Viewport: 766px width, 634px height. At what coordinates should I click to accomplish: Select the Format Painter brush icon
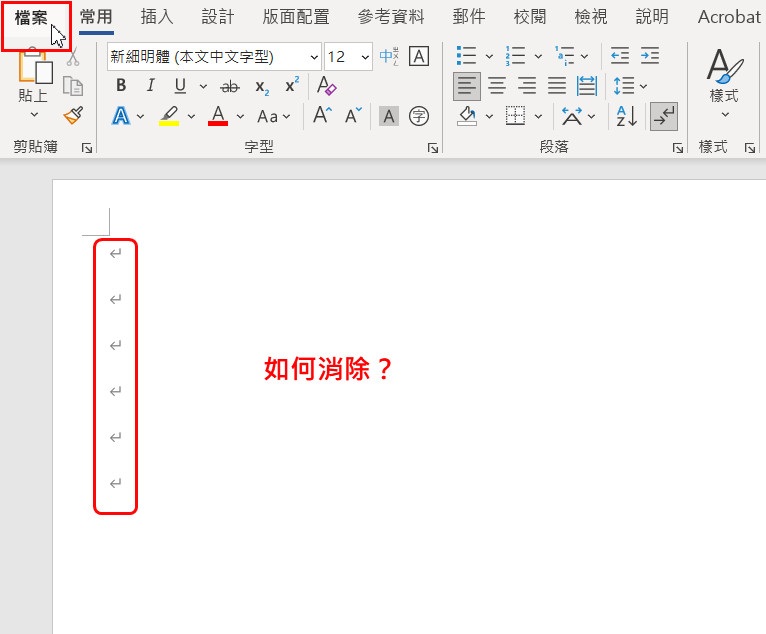(73, 116)
